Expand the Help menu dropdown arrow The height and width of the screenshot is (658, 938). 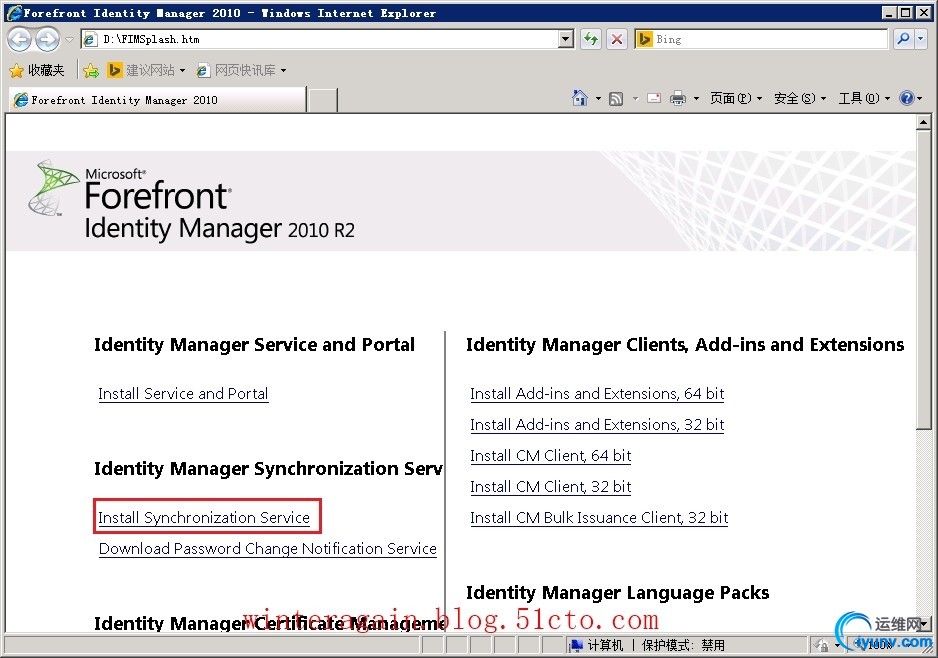point(919,99)
